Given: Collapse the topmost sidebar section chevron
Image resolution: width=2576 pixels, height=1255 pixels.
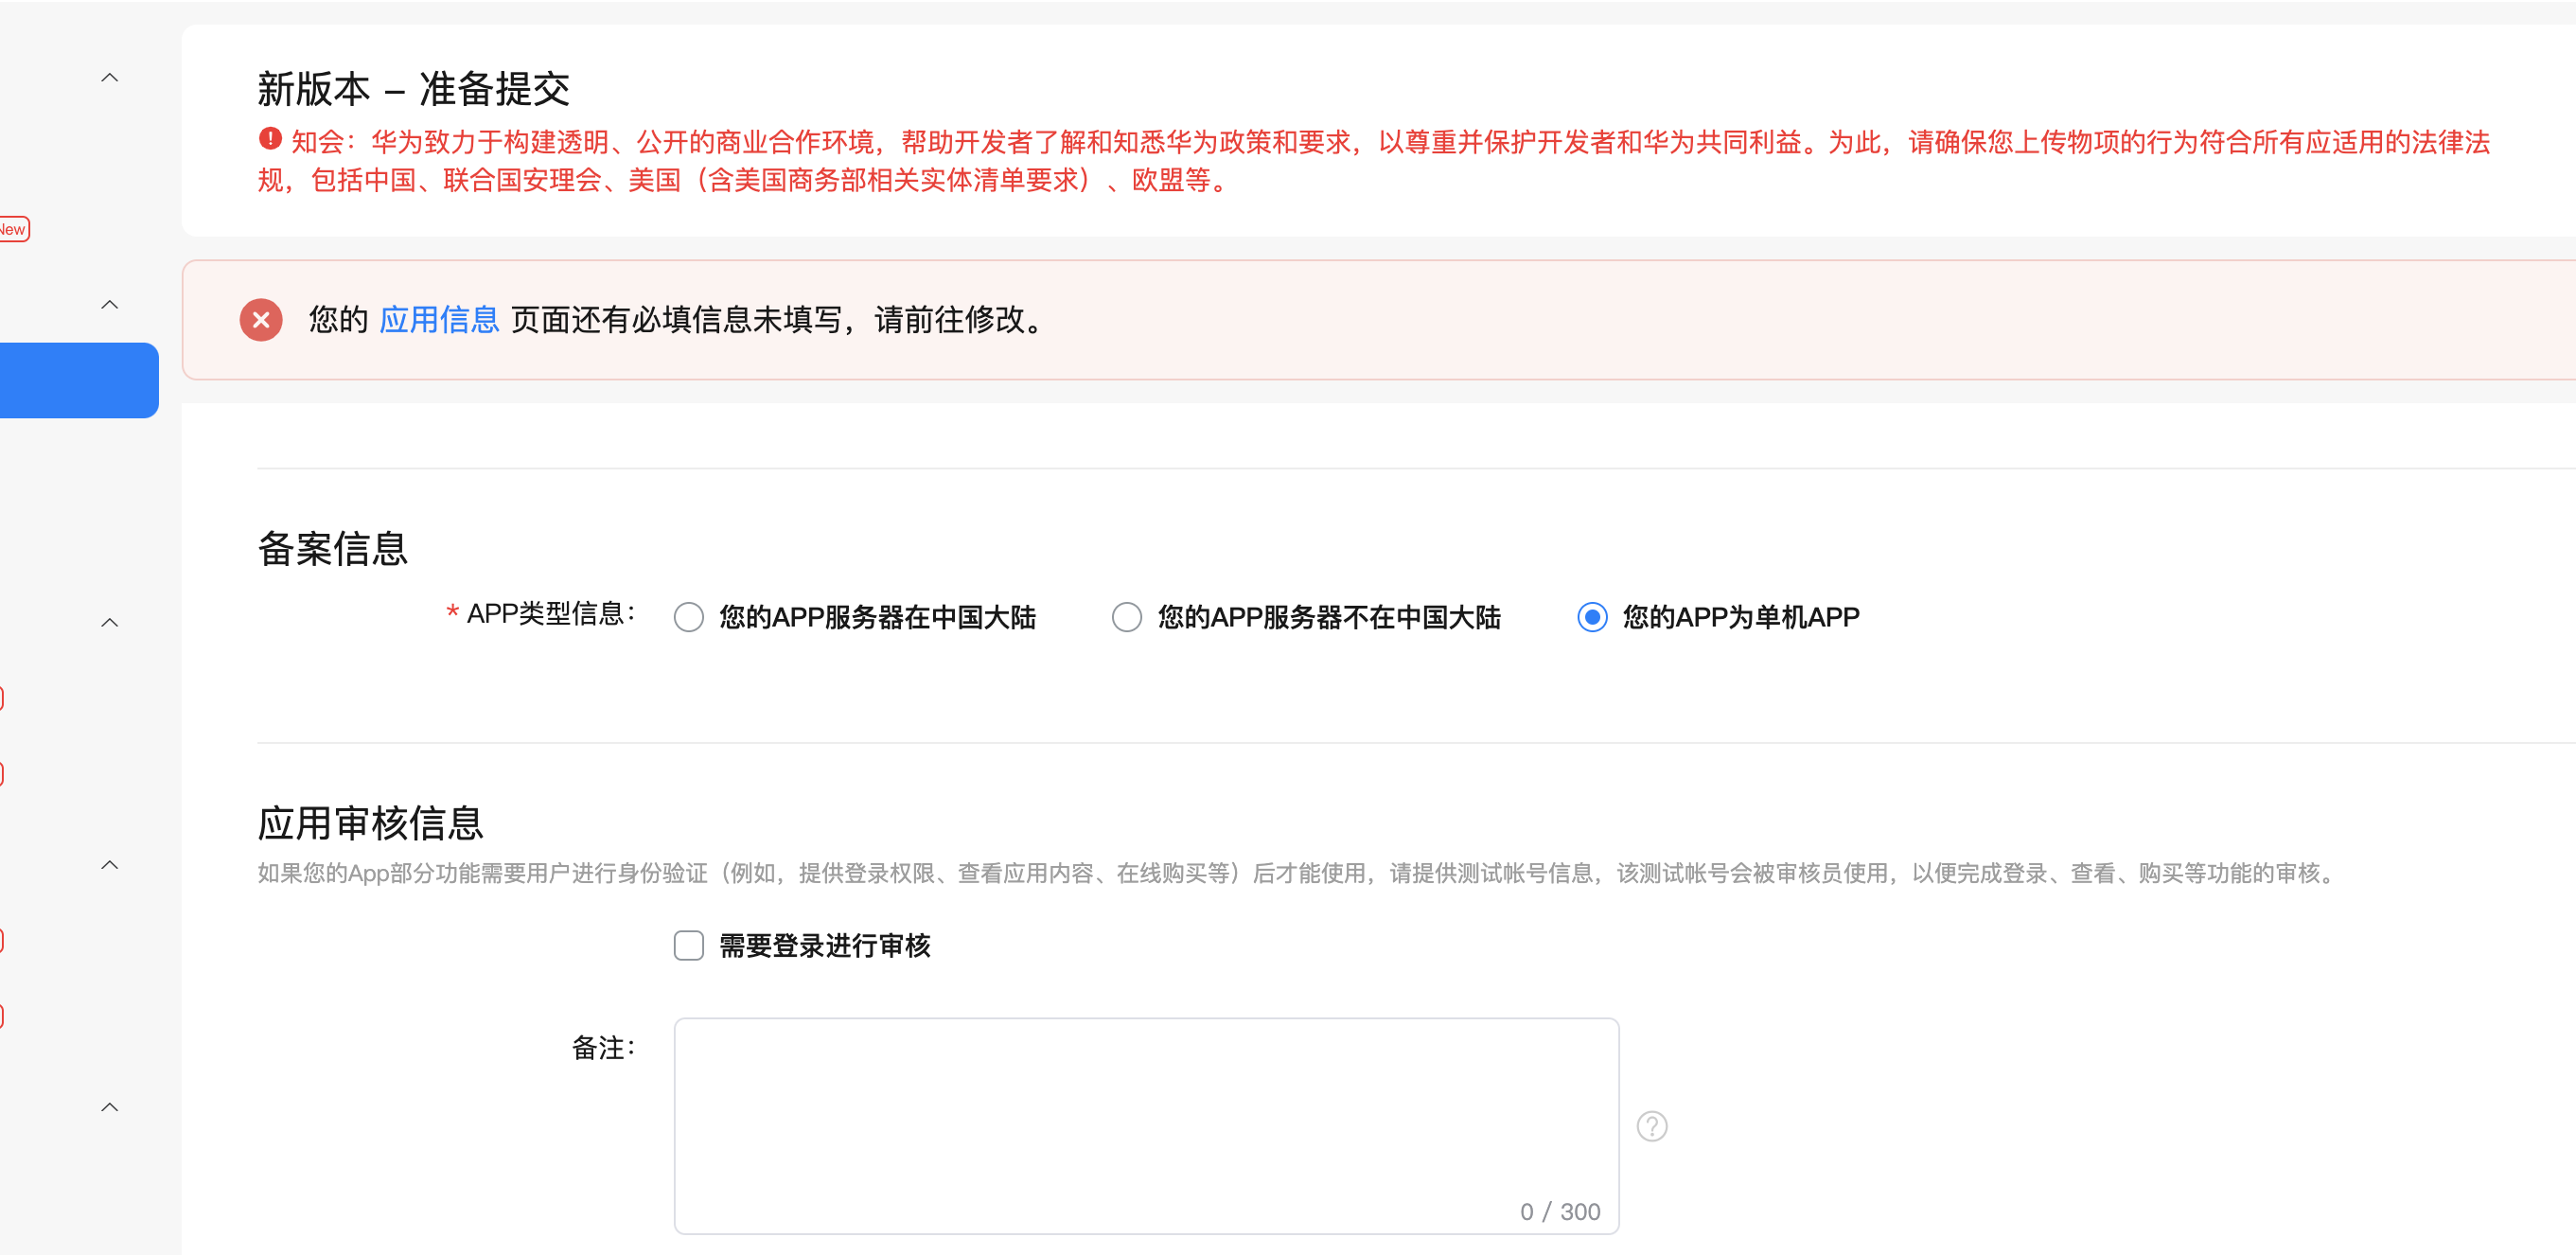Looking at the screenshot, I should coord(110,78).
